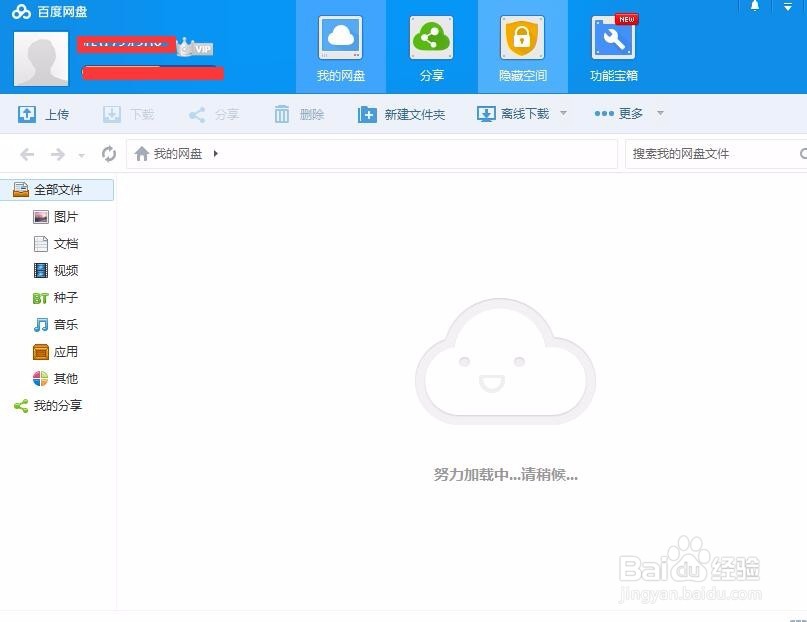
Task: Select the BT种子 category in the sidebar
Action: [65, 297]
